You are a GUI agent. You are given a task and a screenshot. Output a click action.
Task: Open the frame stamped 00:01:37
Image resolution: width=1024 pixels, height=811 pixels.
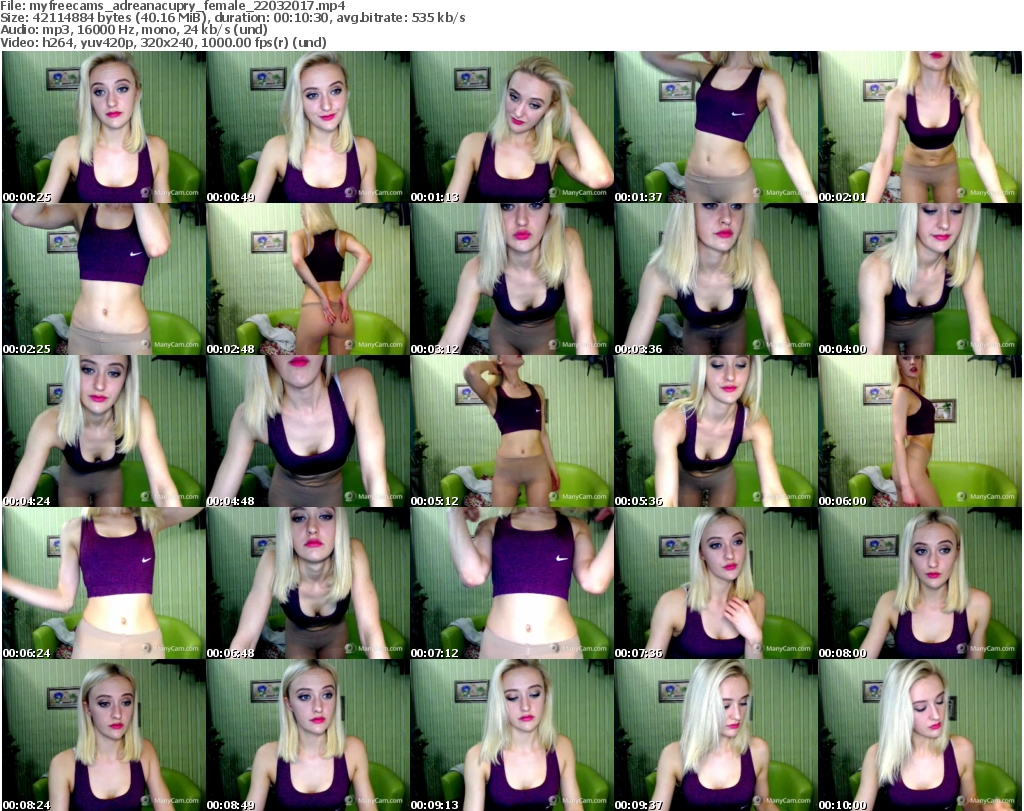716,127
